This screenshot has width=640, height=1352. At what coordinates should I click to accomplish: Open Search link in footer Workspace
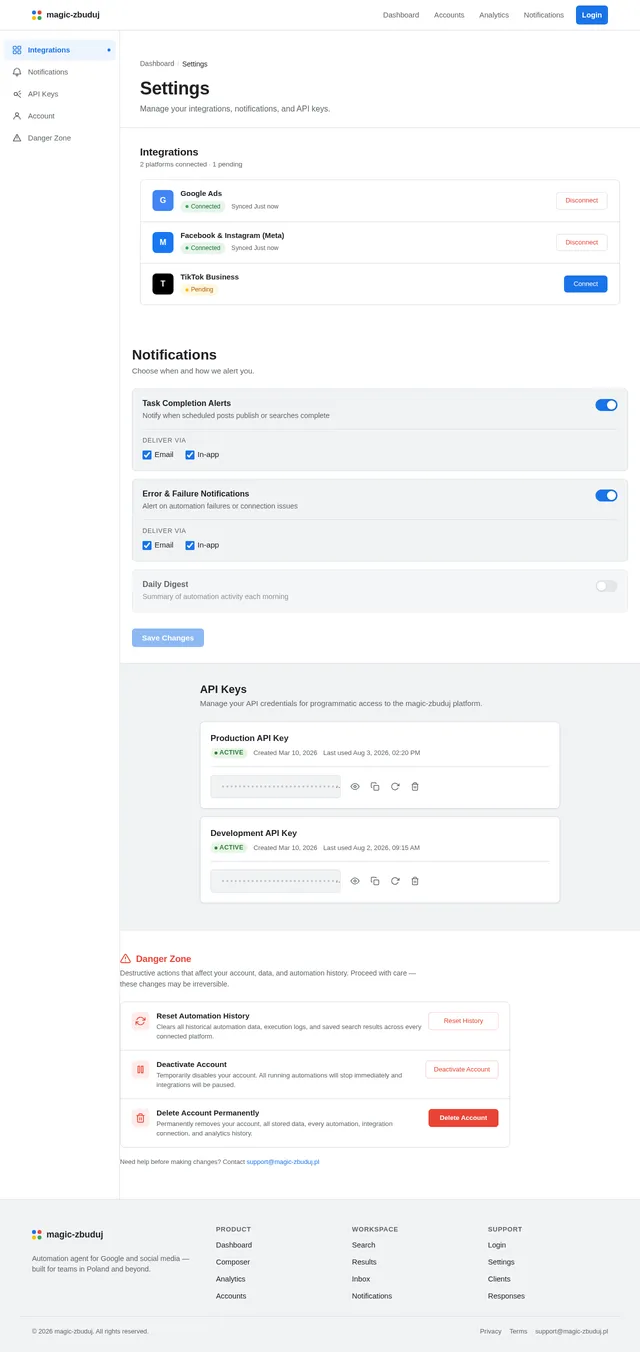[364, 1245]
